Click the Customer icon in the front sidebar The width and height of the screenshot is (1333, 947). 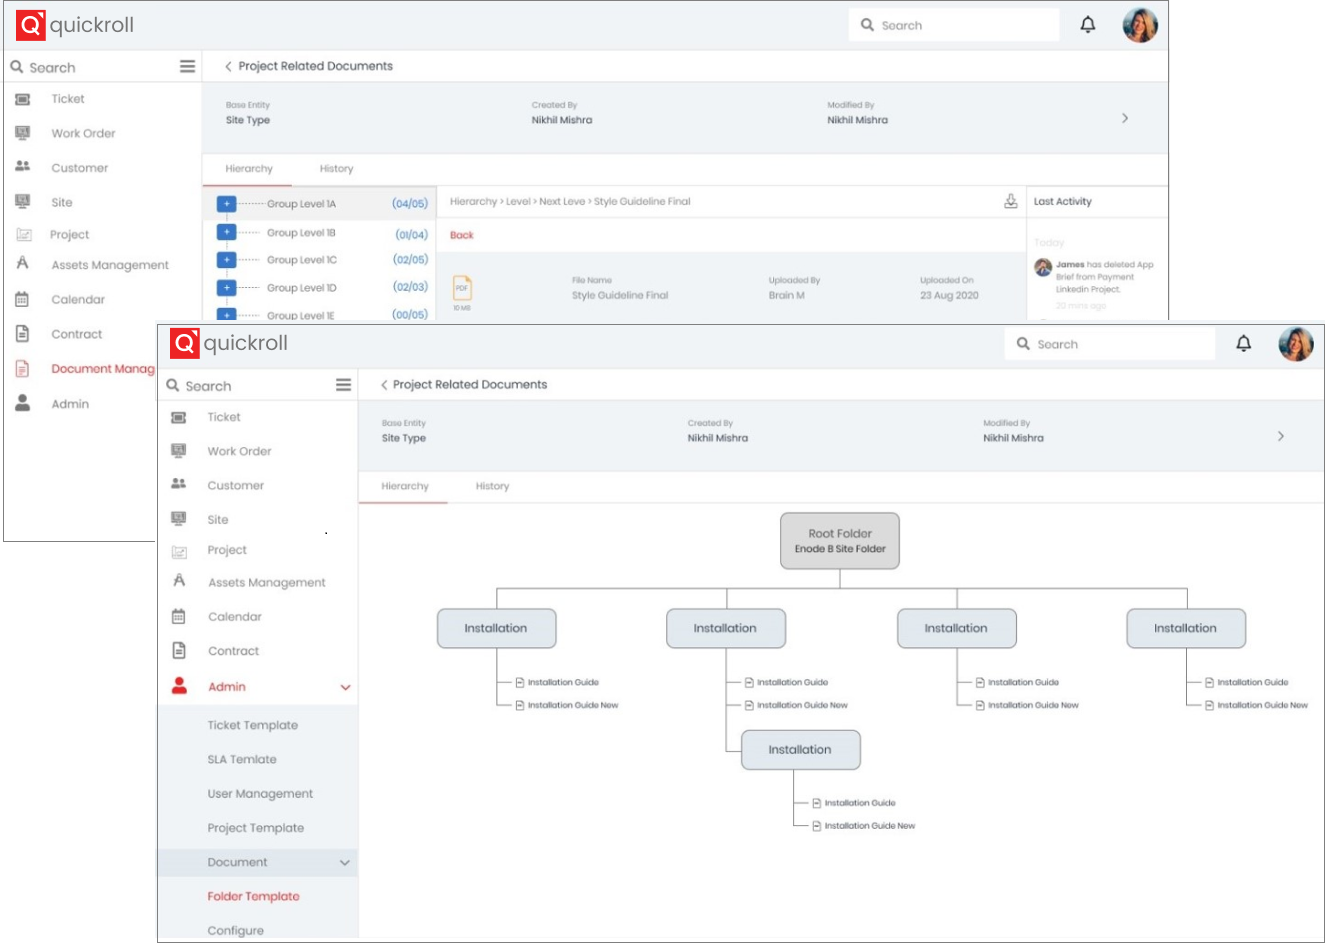[x=179, y=484]
